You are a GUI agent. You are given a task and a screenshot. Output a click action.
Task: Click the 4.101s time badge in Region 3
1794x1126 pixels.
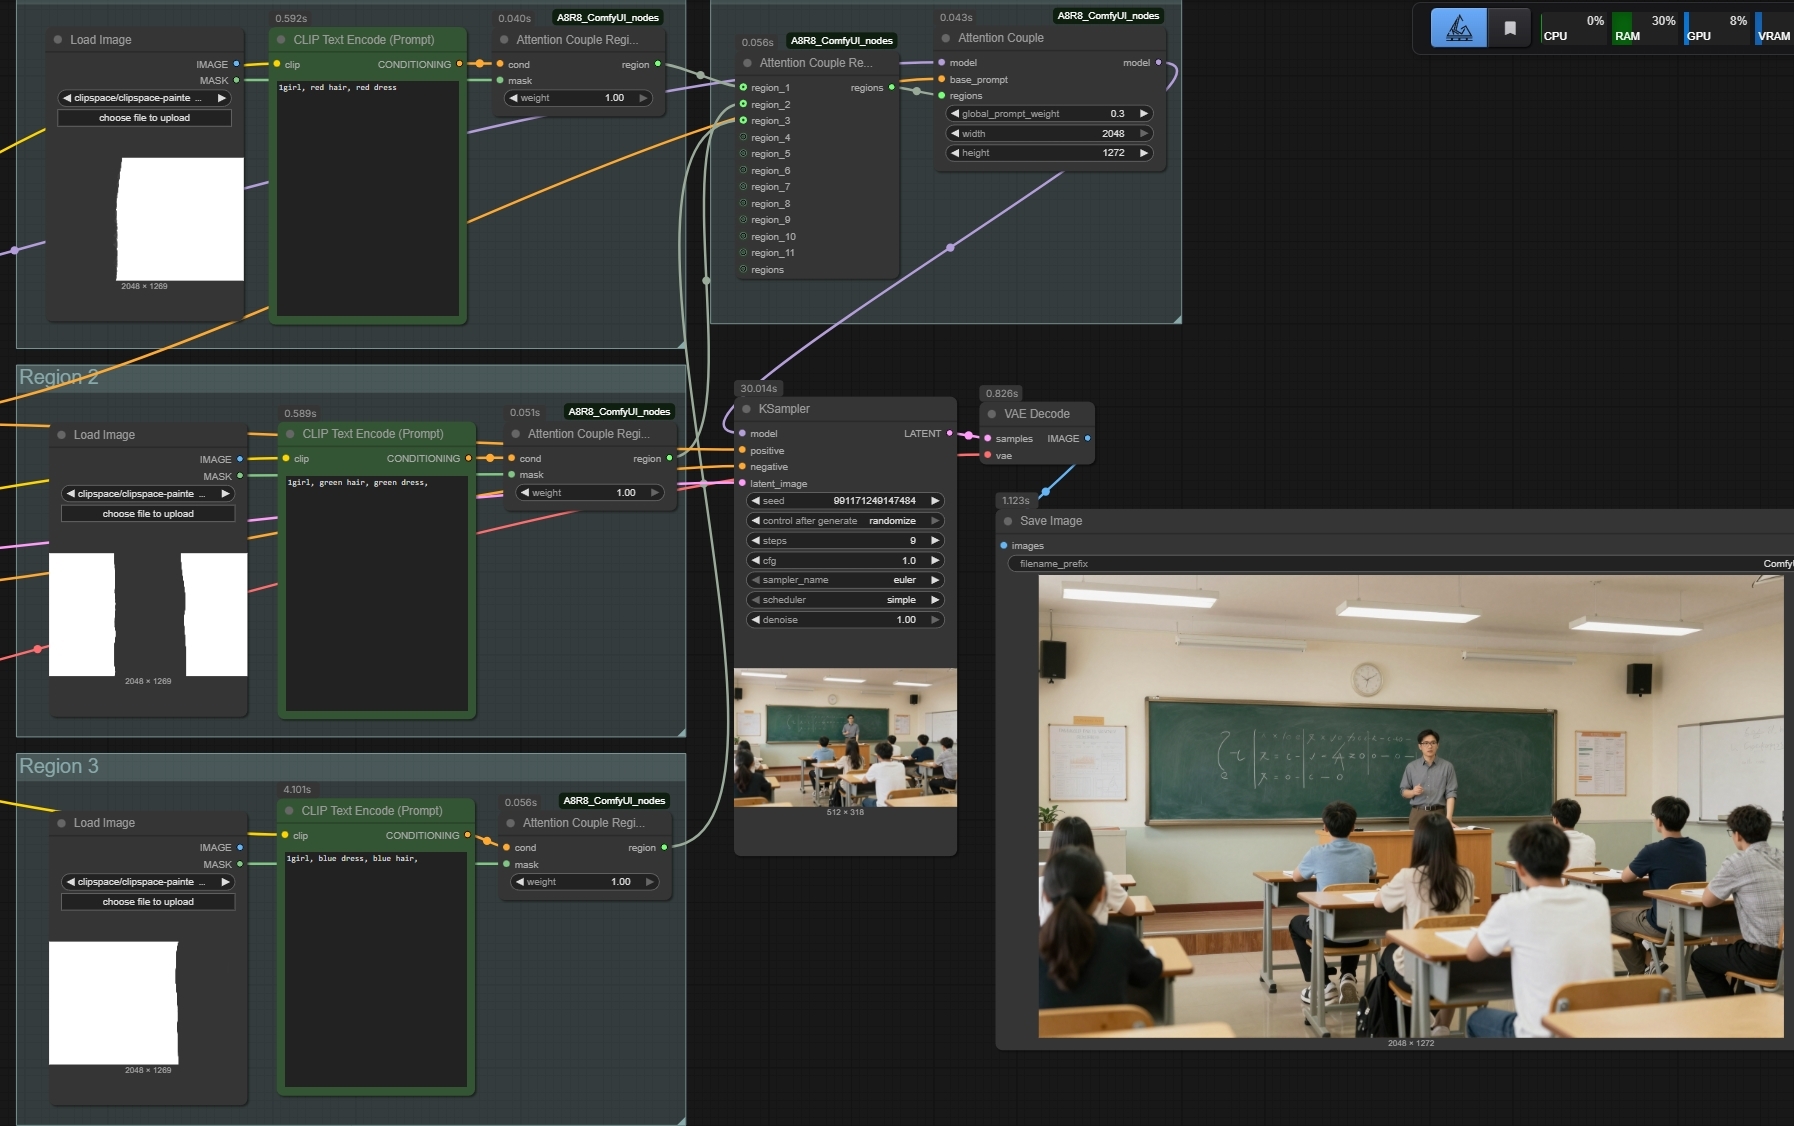point(297,790)
